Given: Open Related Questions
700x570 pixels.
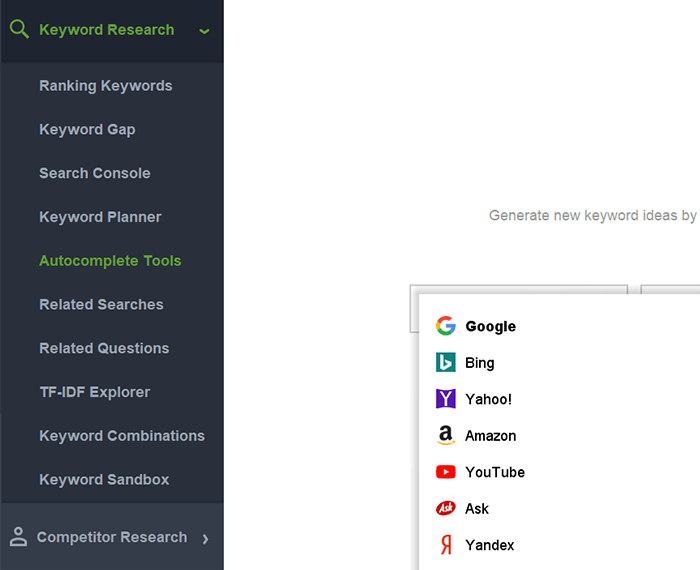Looking at the screenshot, I should [x=104, y=348].
